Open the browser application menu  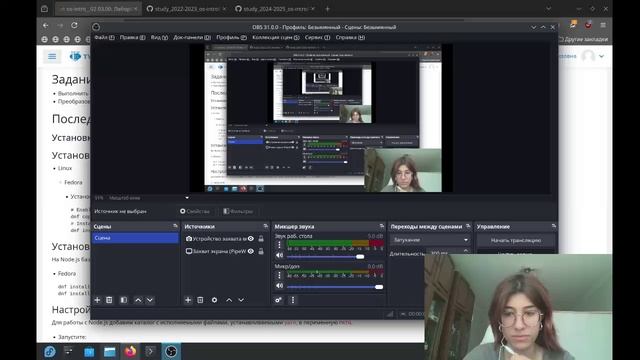pyautogui.click(x=603, y=25)
